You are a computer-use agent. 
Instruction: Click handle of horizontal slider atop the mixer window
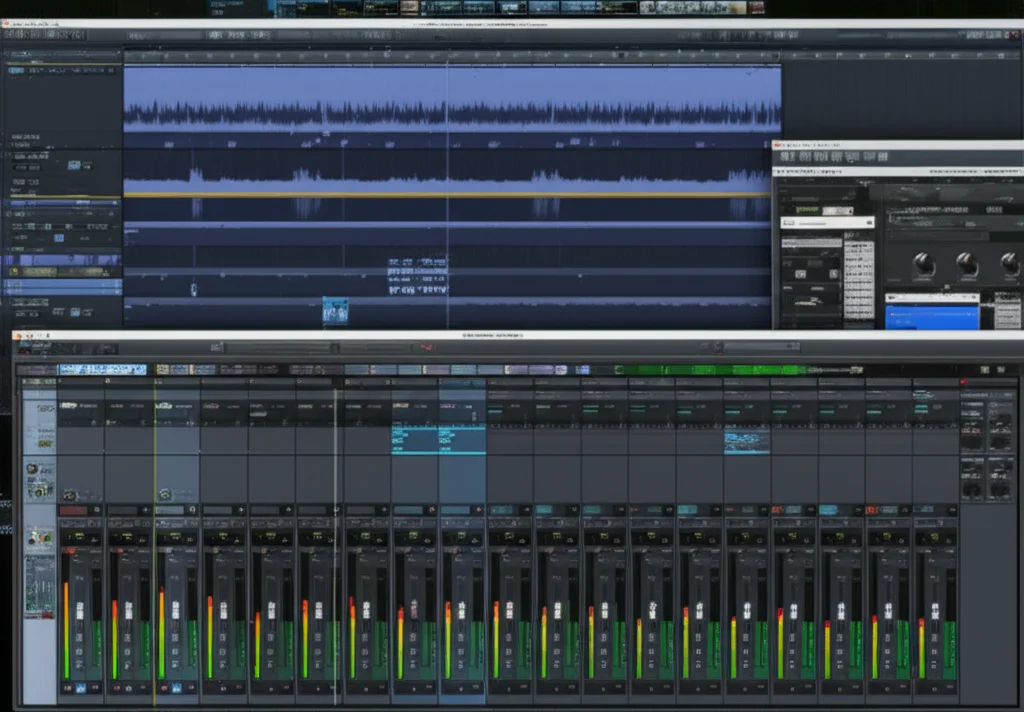334,348
